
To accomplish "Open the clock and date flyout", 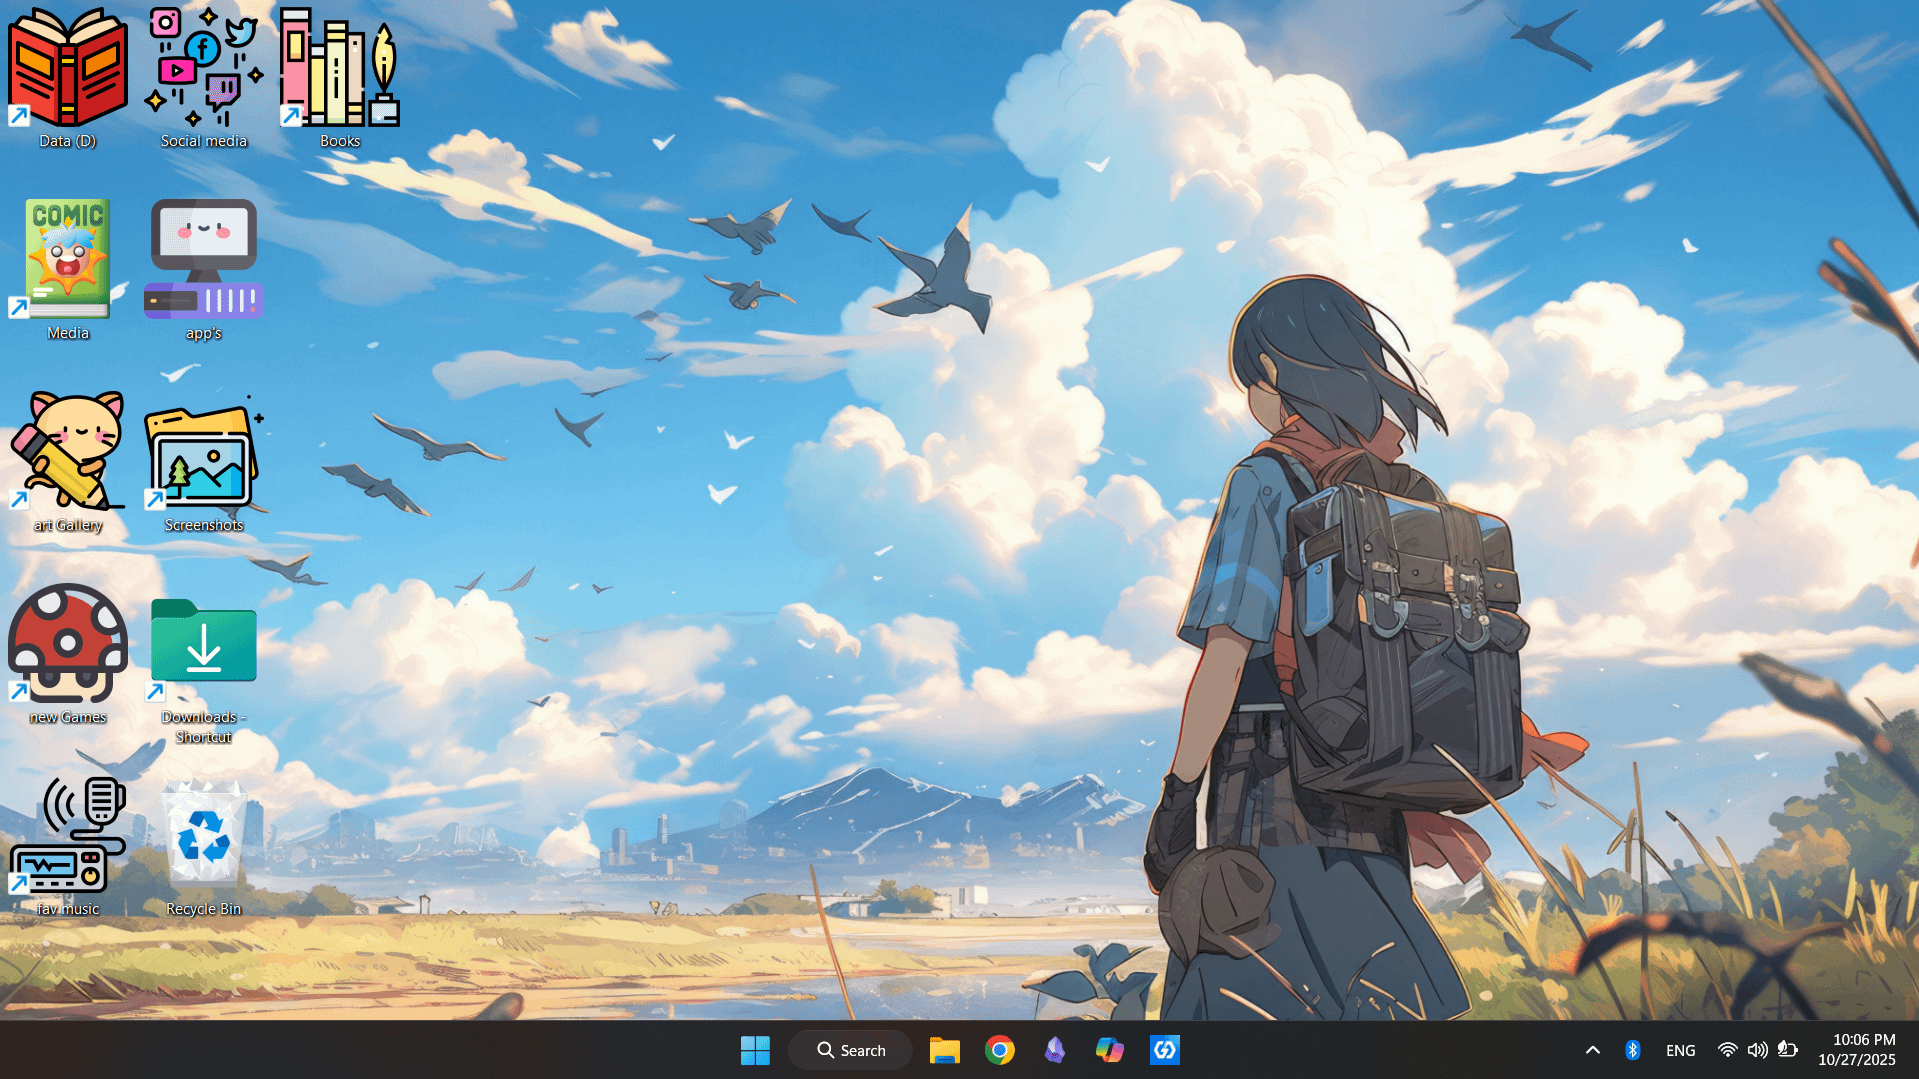I will (1856, 1050).
